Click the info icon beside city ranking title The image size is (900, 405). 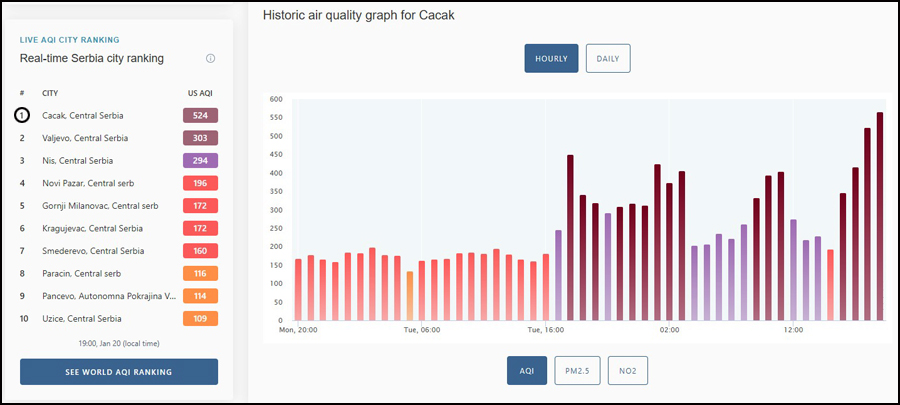point(210,59)
